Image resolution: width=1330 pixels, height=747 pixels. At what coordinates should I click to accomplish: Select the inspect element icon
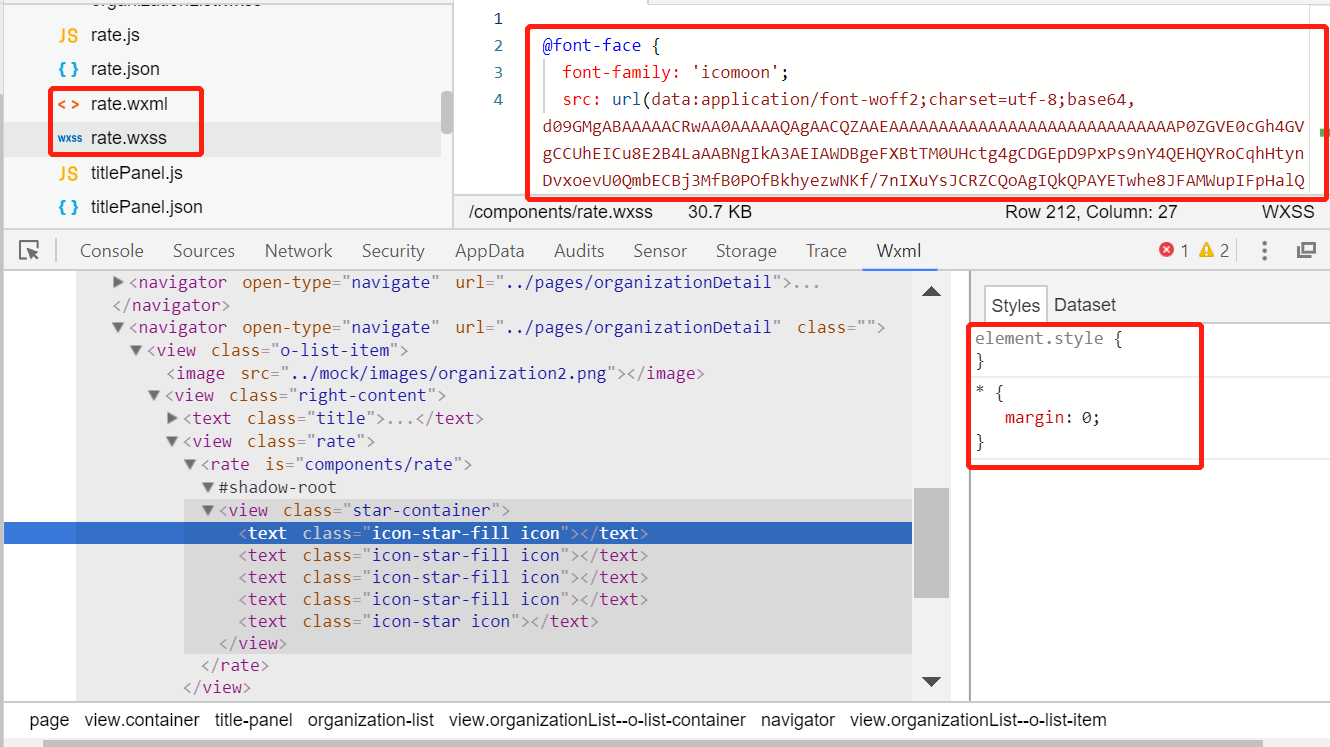28,250
